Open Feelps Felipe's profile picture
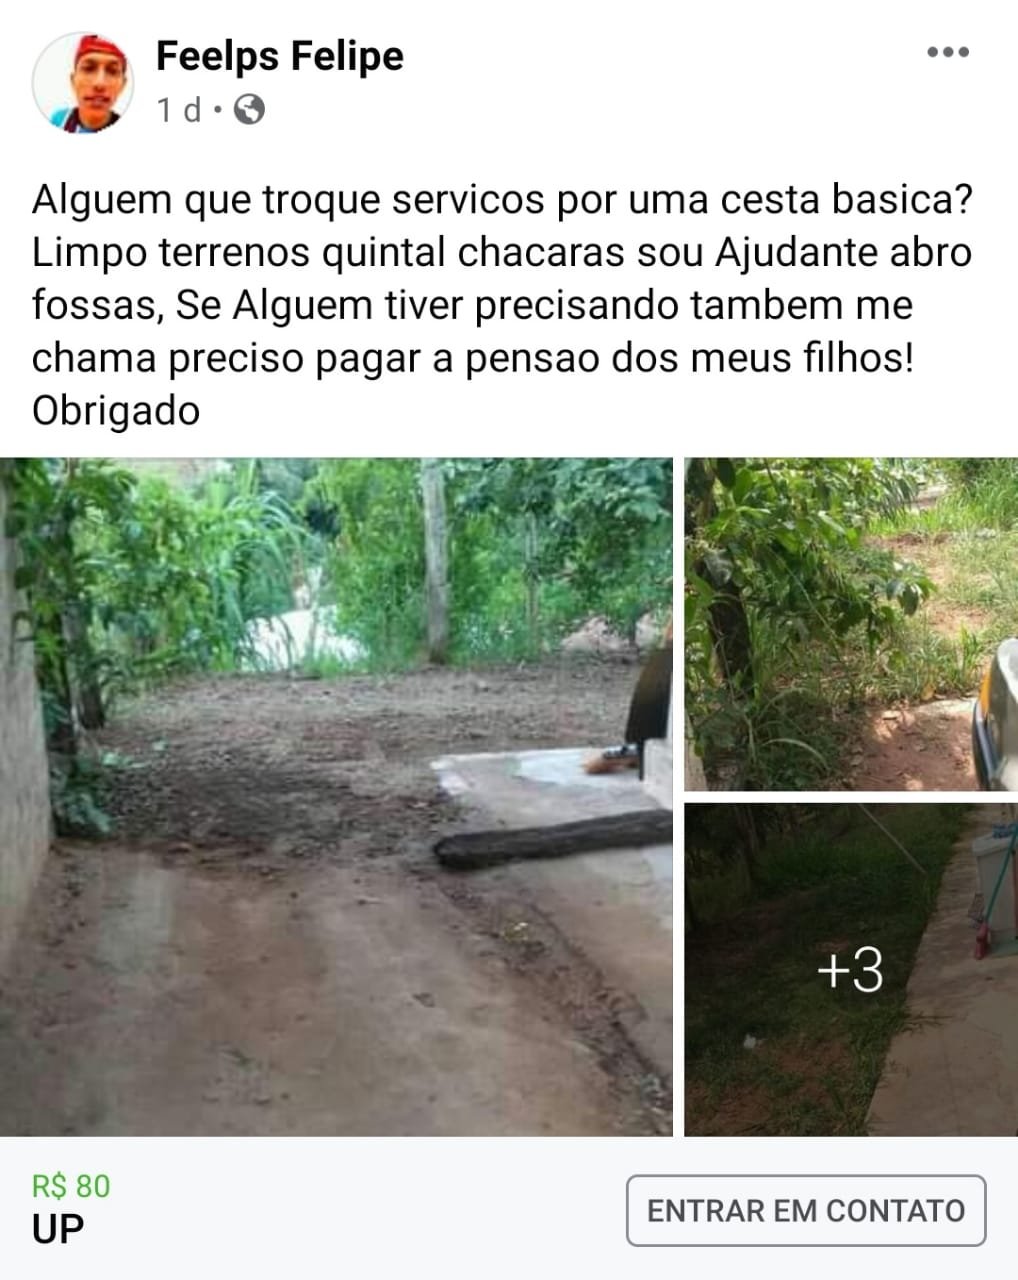1018x1280 pixels. 83,83
